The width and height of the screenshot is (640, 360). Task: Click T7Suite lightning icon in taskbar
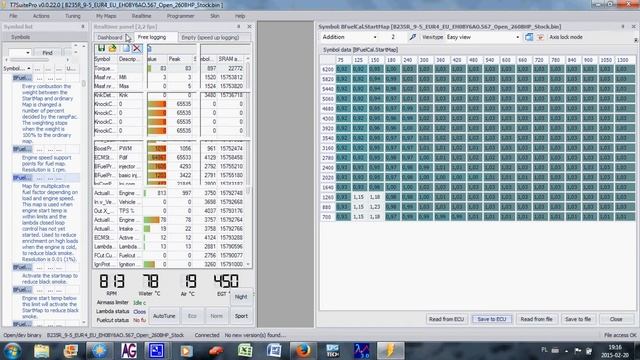click(390, 351)
